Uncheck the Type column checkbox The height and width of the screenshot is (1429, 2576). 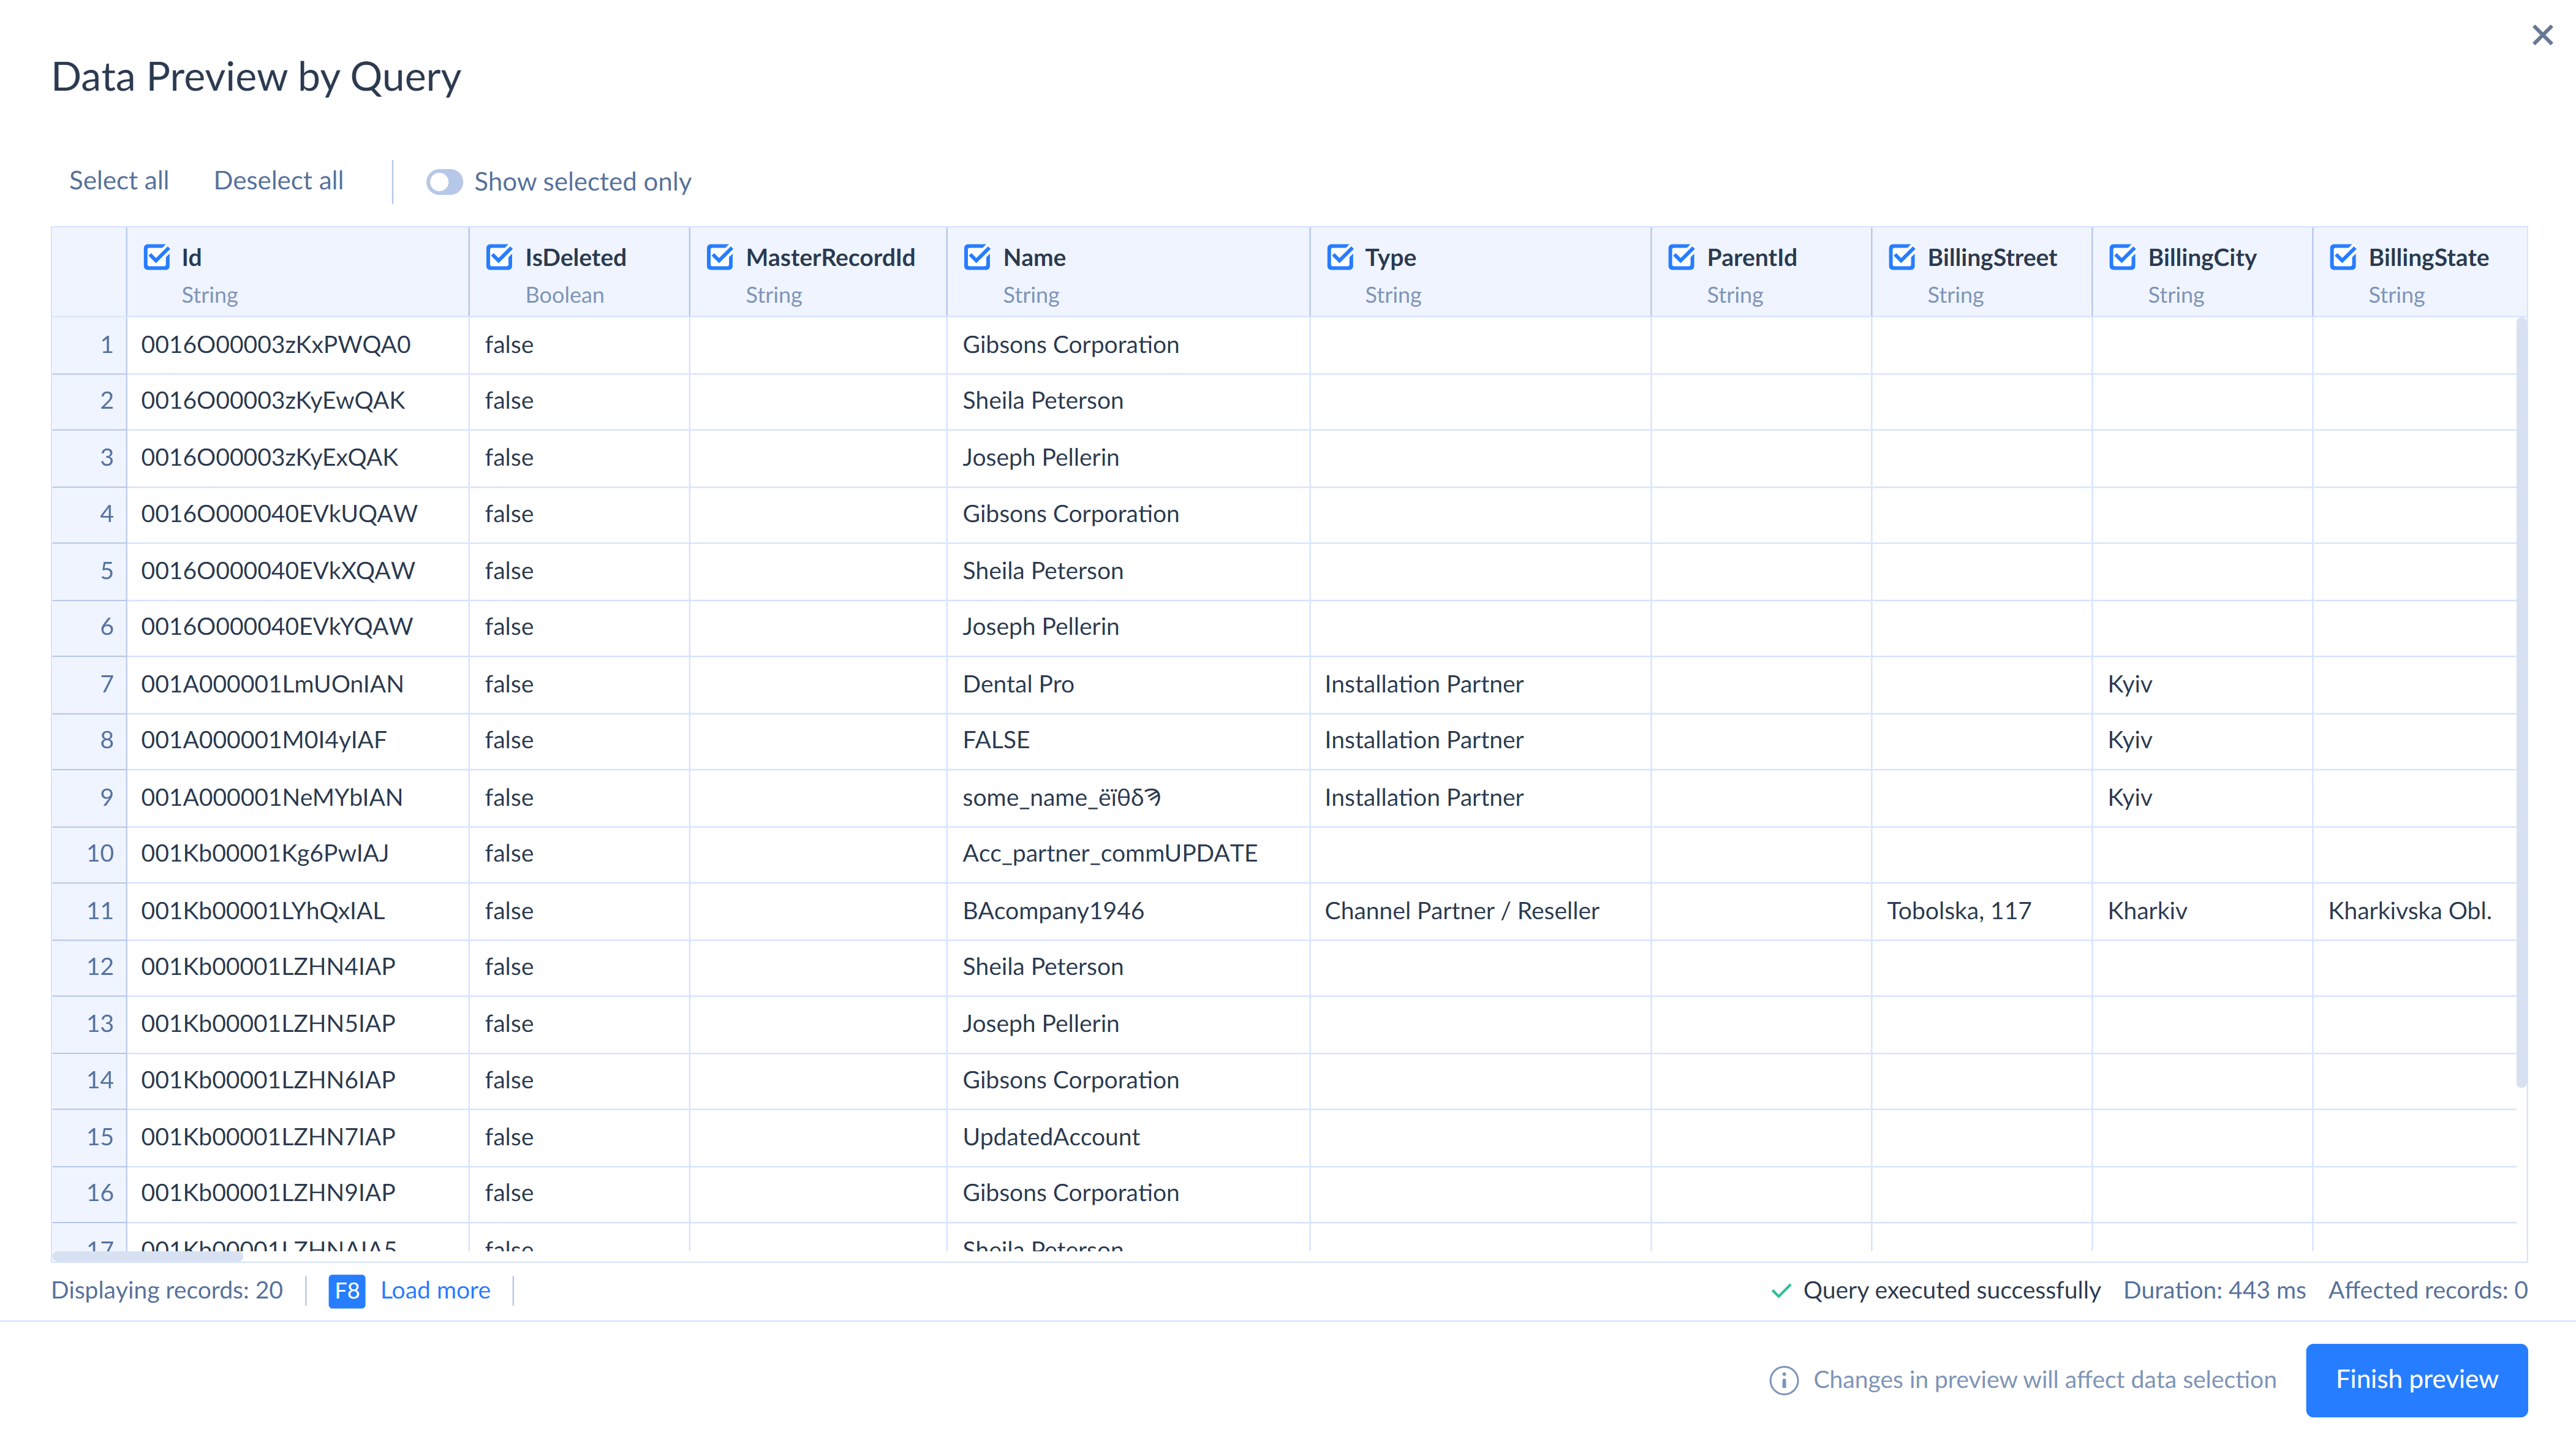[x=1340, y=257]
